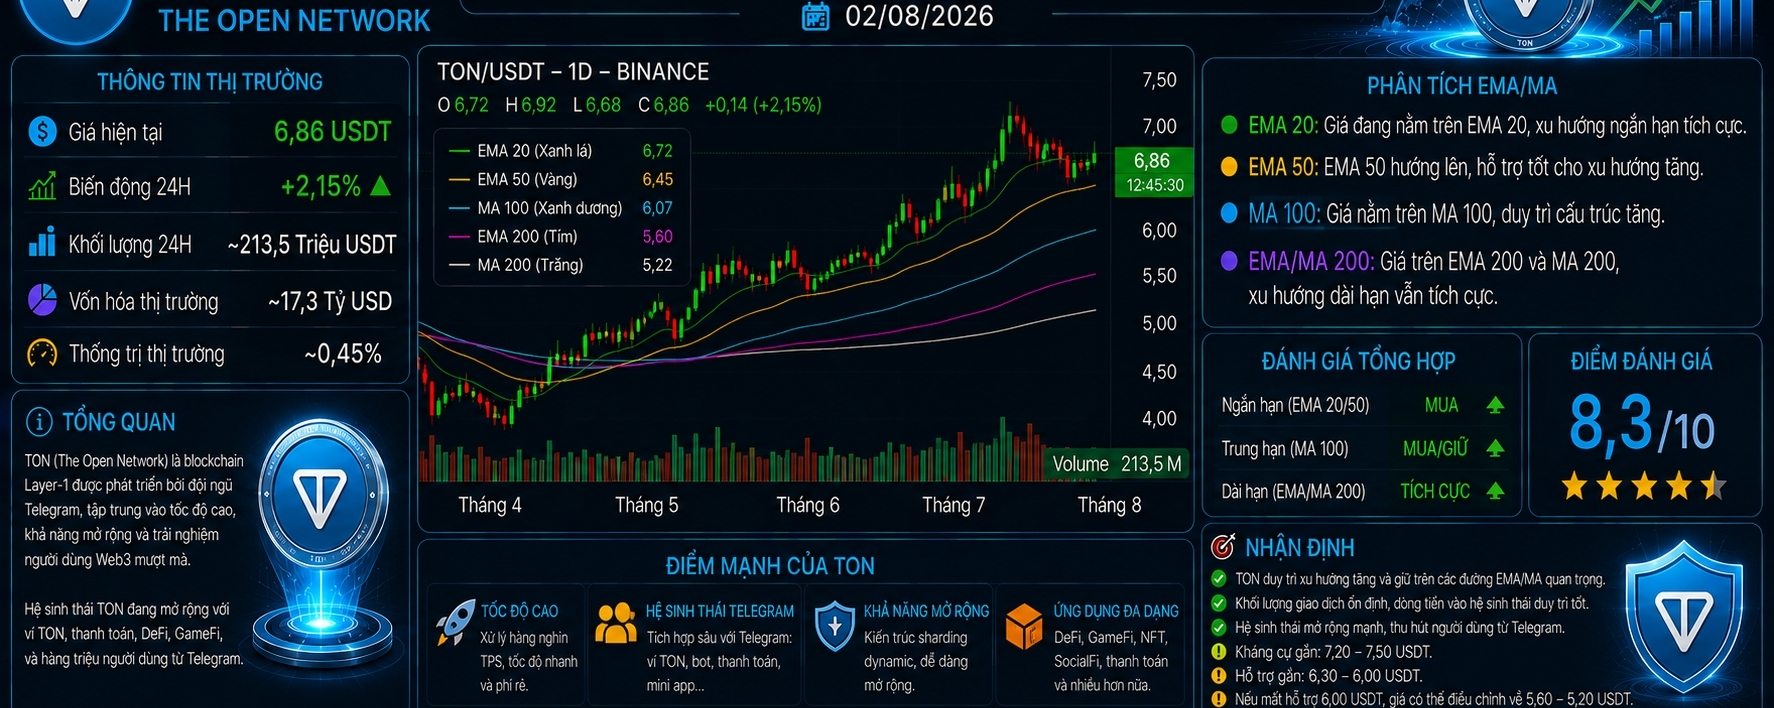Click the +0,14 (+2,15%) change in chart header
The width and height of the screenshot is (1774, 708).
tap(763, 105)
